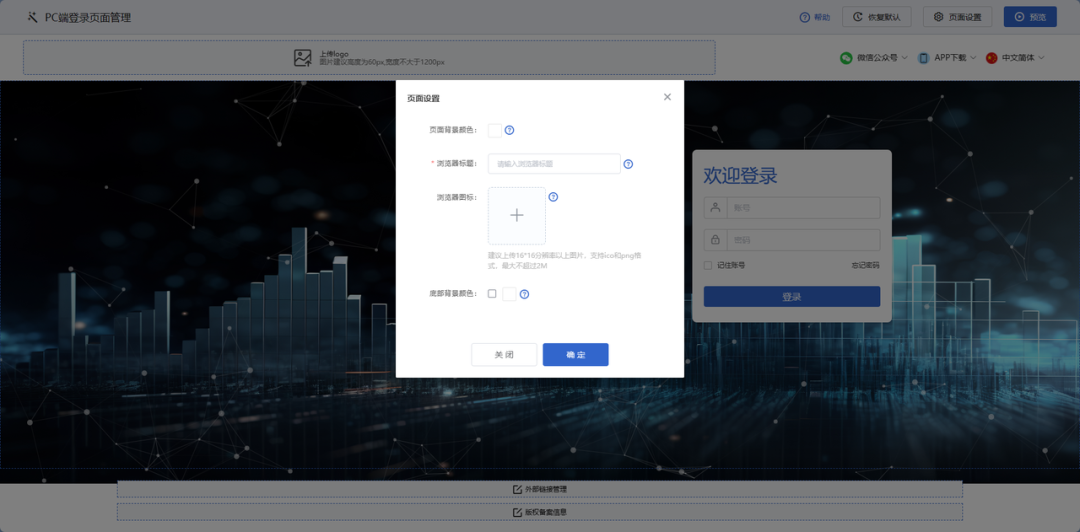The width and height of the screenshot is (1080, 532).
Task: Click the plus icon to upload browser icon
Action: 517,216
